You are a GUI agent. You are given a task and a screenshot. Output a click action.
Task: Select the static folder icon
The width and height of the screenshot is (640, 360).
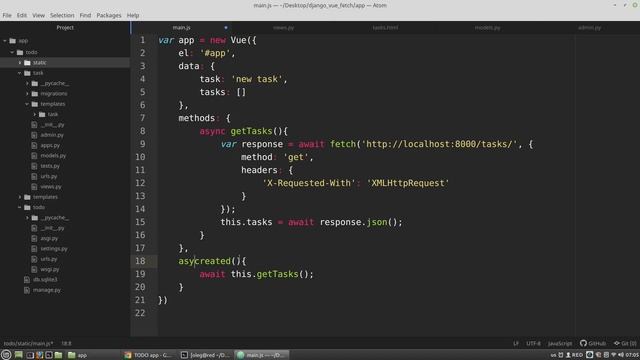point(27,62)
